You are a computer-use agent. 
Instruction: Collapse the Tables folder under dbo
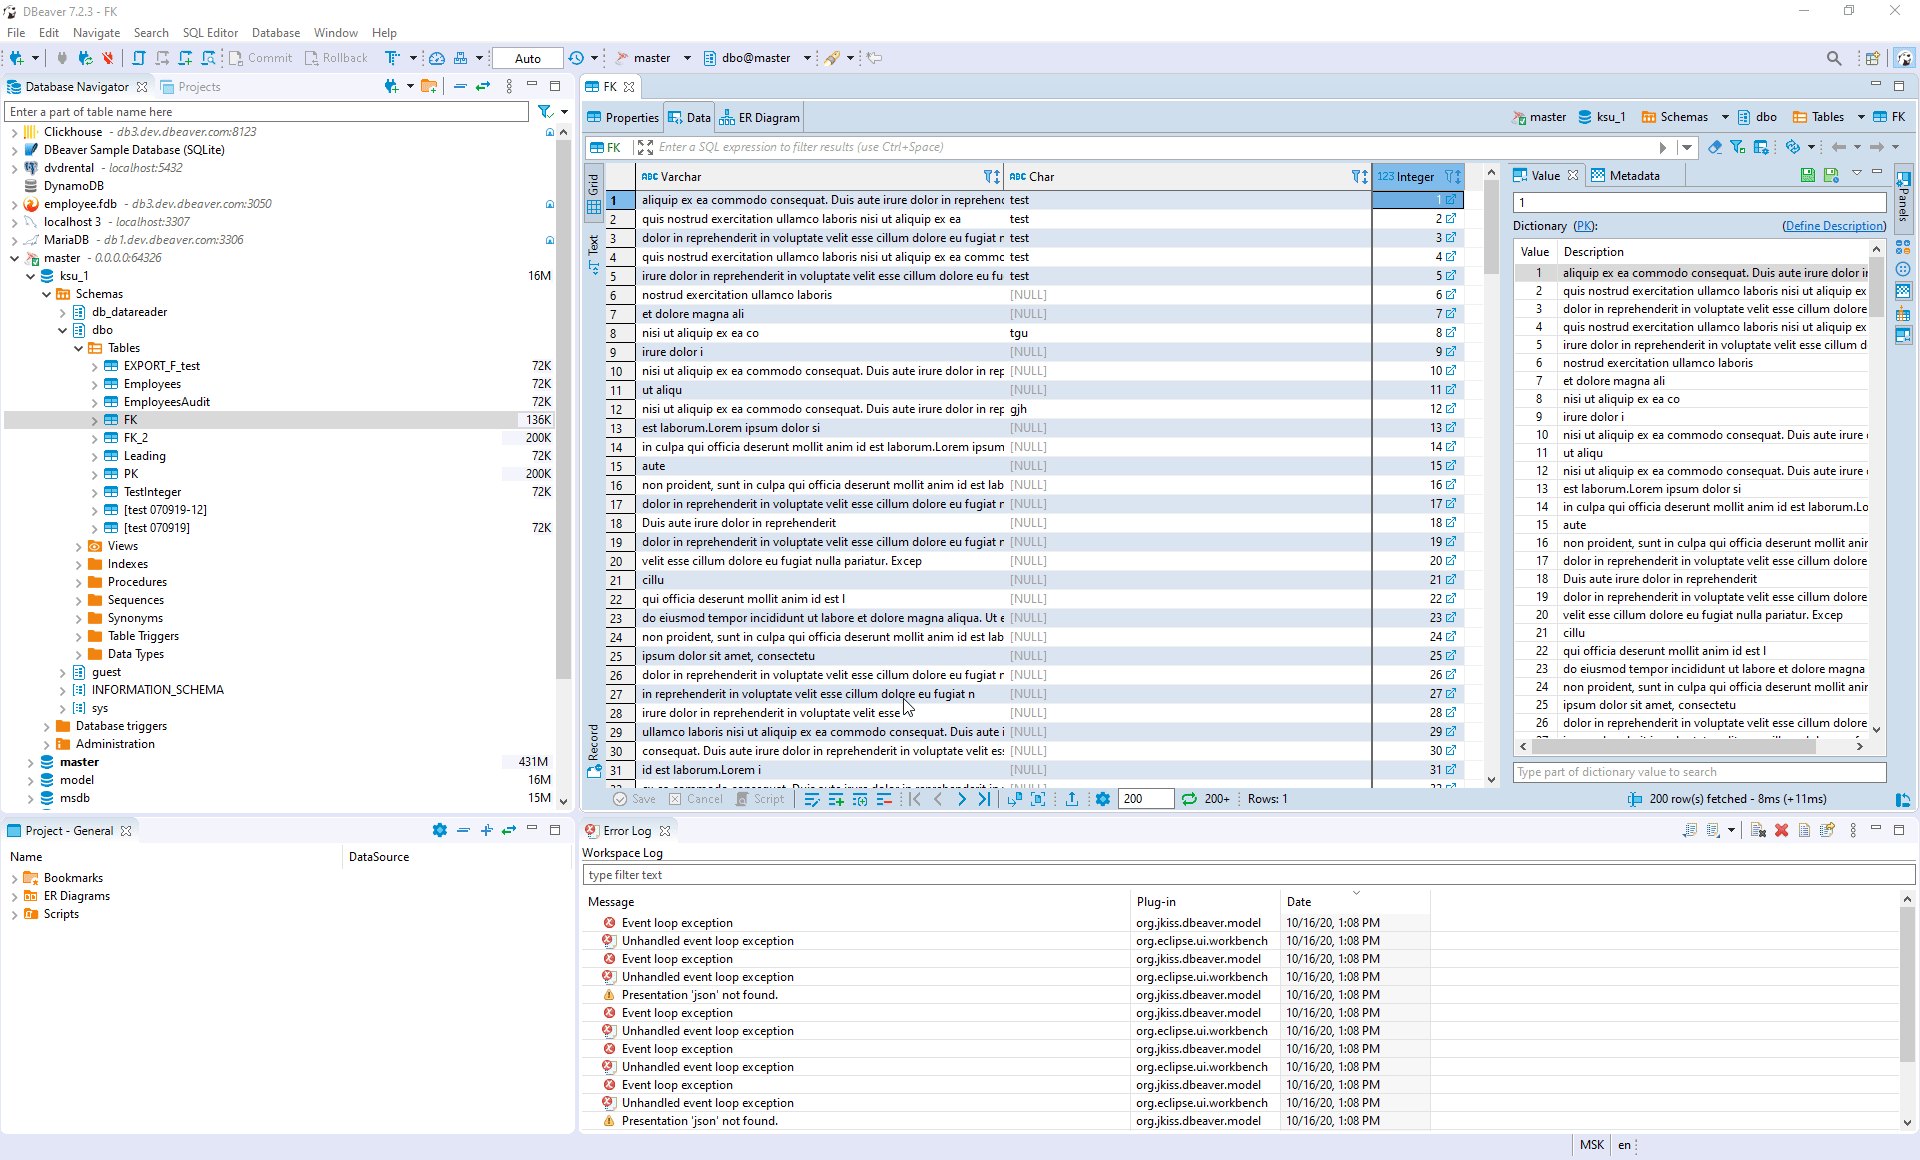coord(79,348)
